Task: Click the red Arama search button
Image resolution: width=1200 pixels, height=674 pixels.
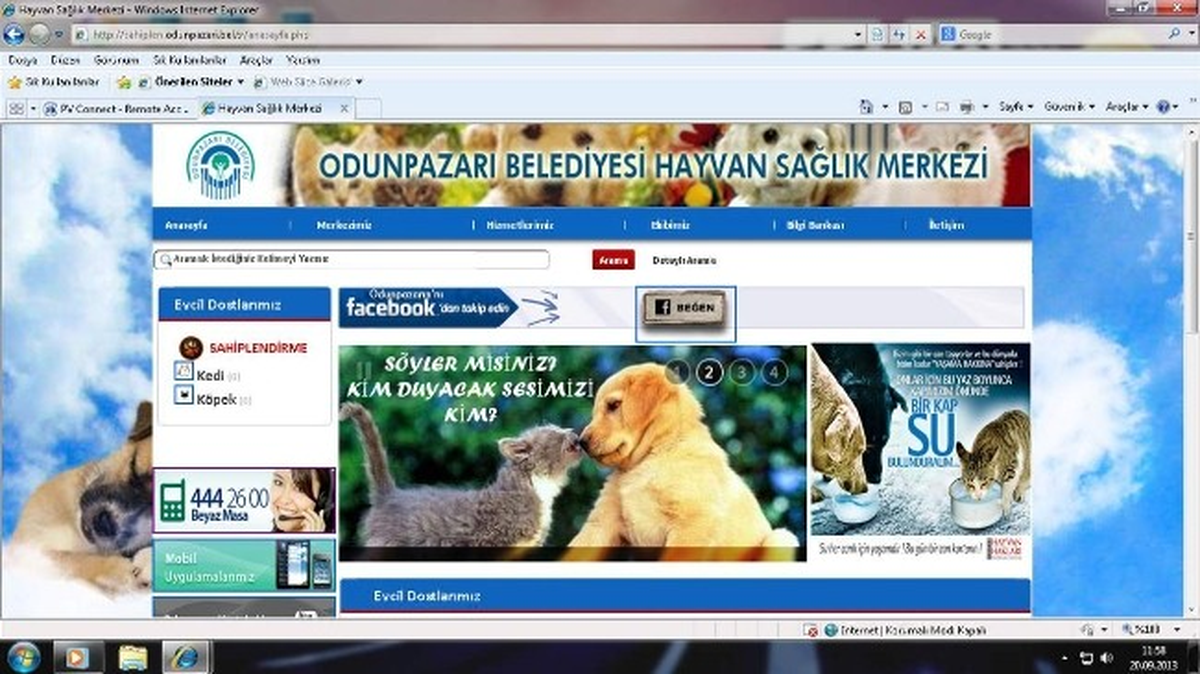Action: tap(613, 260)
